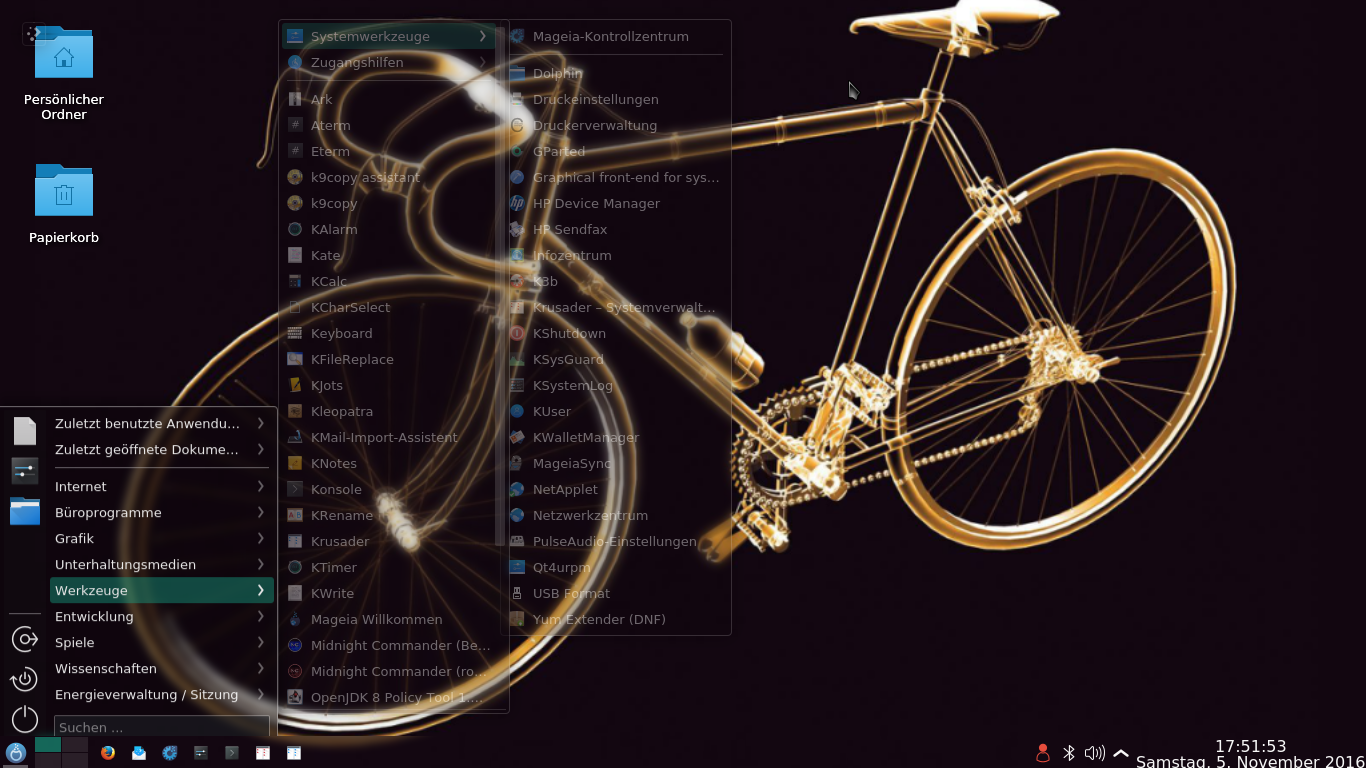This screenshot has width=1366, height=768.
Task: Click the Mageia-Kontrollzentrum icon
Action: [x=517, y=36]
